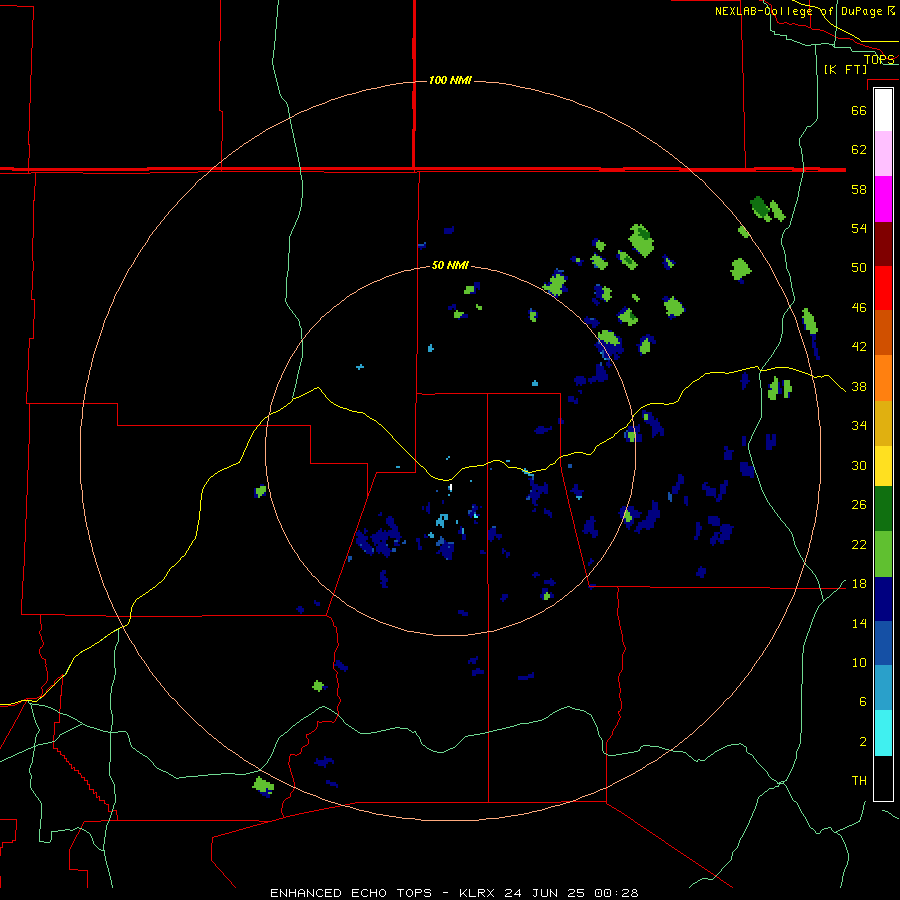Click the "38" legend value
The image size is (900, 900).
[859, 387]
